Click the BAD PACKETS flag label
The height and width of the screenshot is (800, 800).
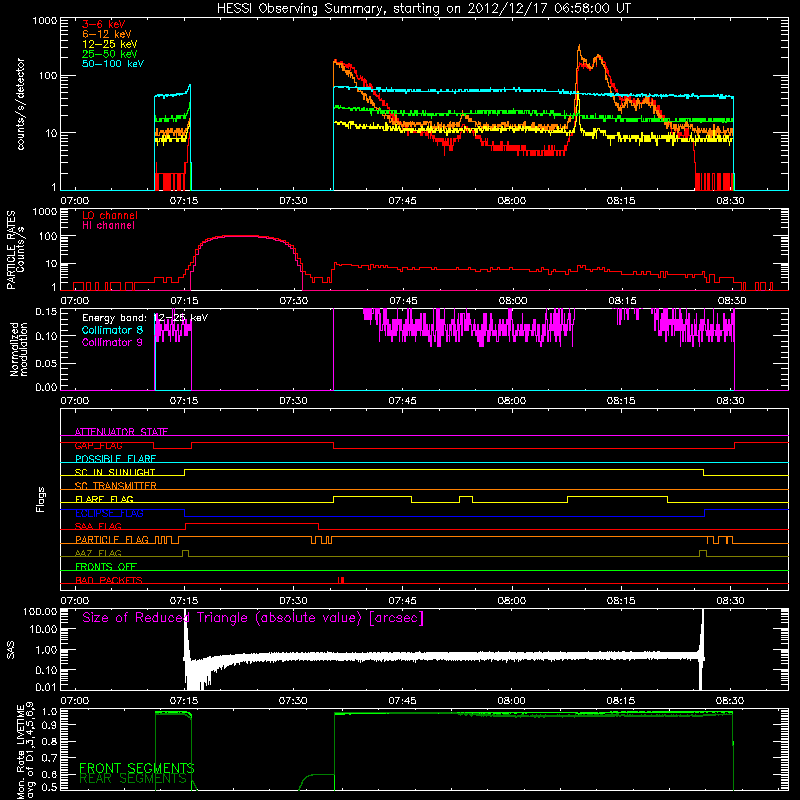pos(109,580)
